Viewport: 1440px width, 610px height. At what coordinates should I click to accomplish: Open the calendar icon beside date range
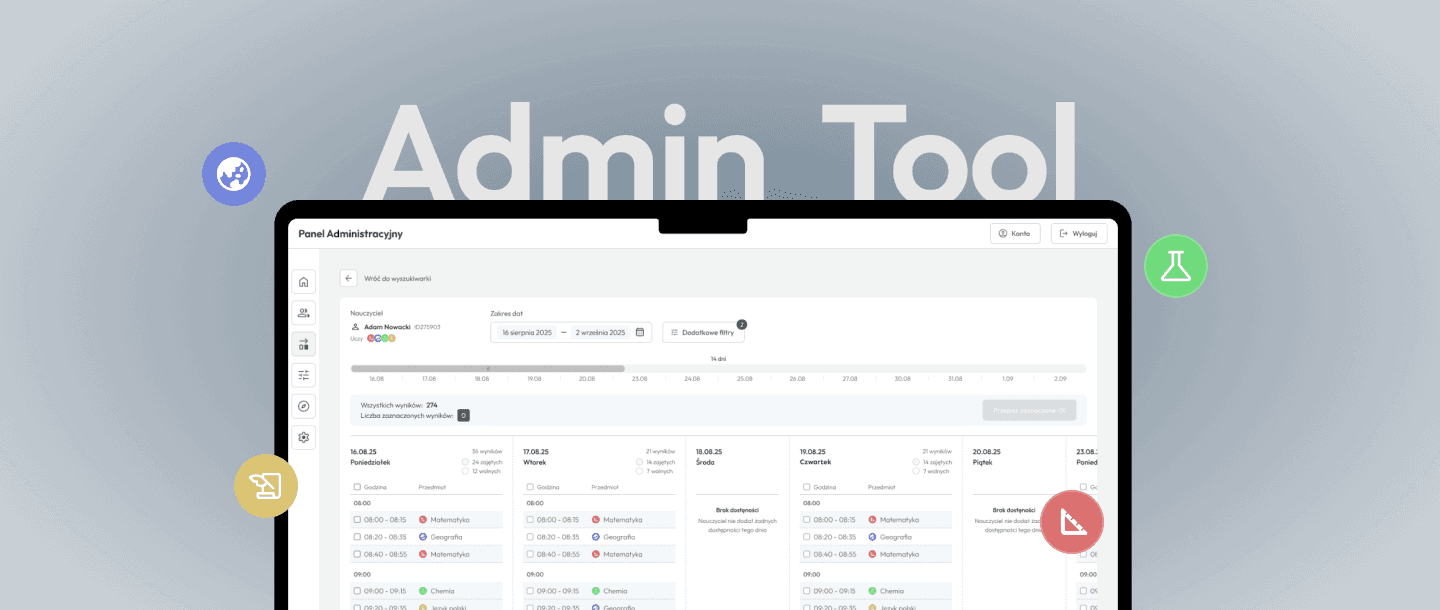[641, 332]
